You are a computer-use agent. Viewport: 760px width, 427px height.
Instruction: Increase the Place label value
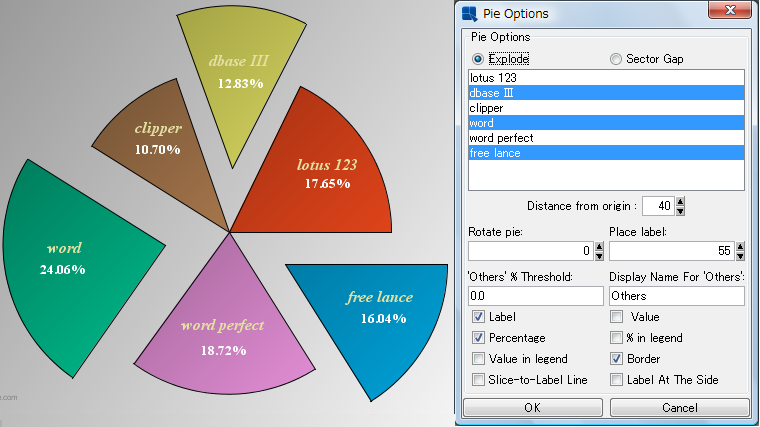point(740,247)
